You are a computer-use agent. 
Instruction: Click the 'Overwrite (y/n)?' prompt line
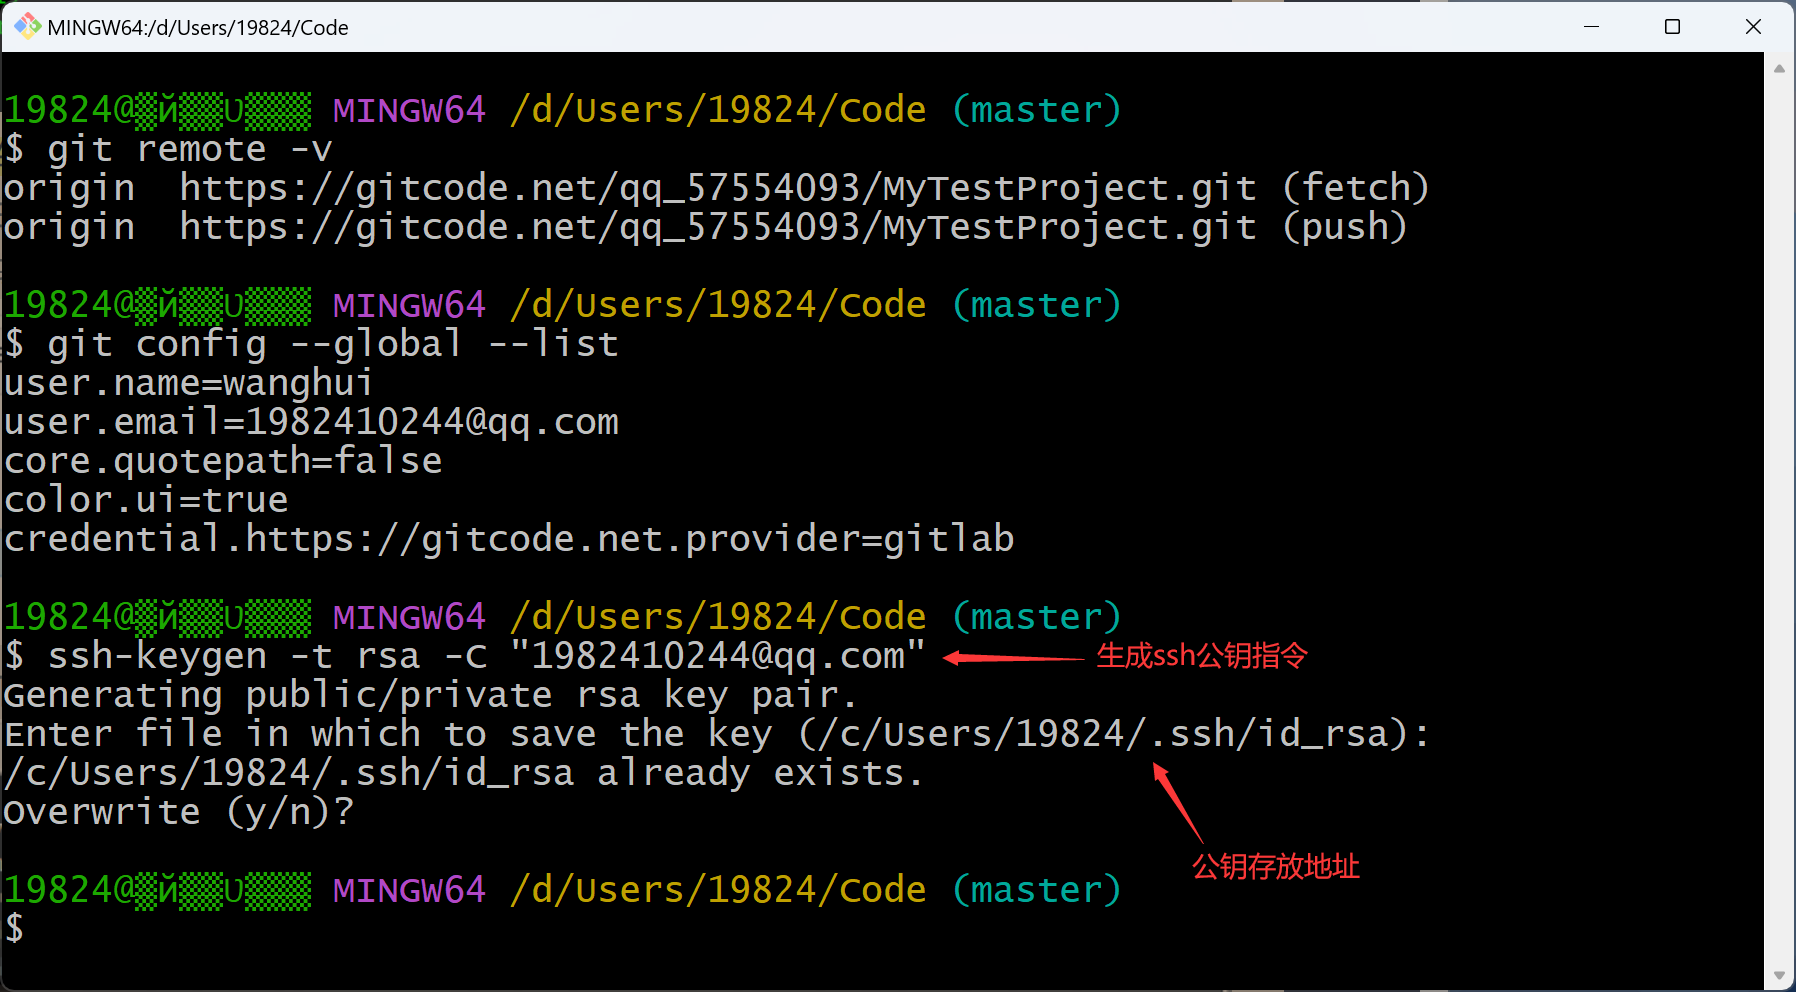[x=178, y=812]
